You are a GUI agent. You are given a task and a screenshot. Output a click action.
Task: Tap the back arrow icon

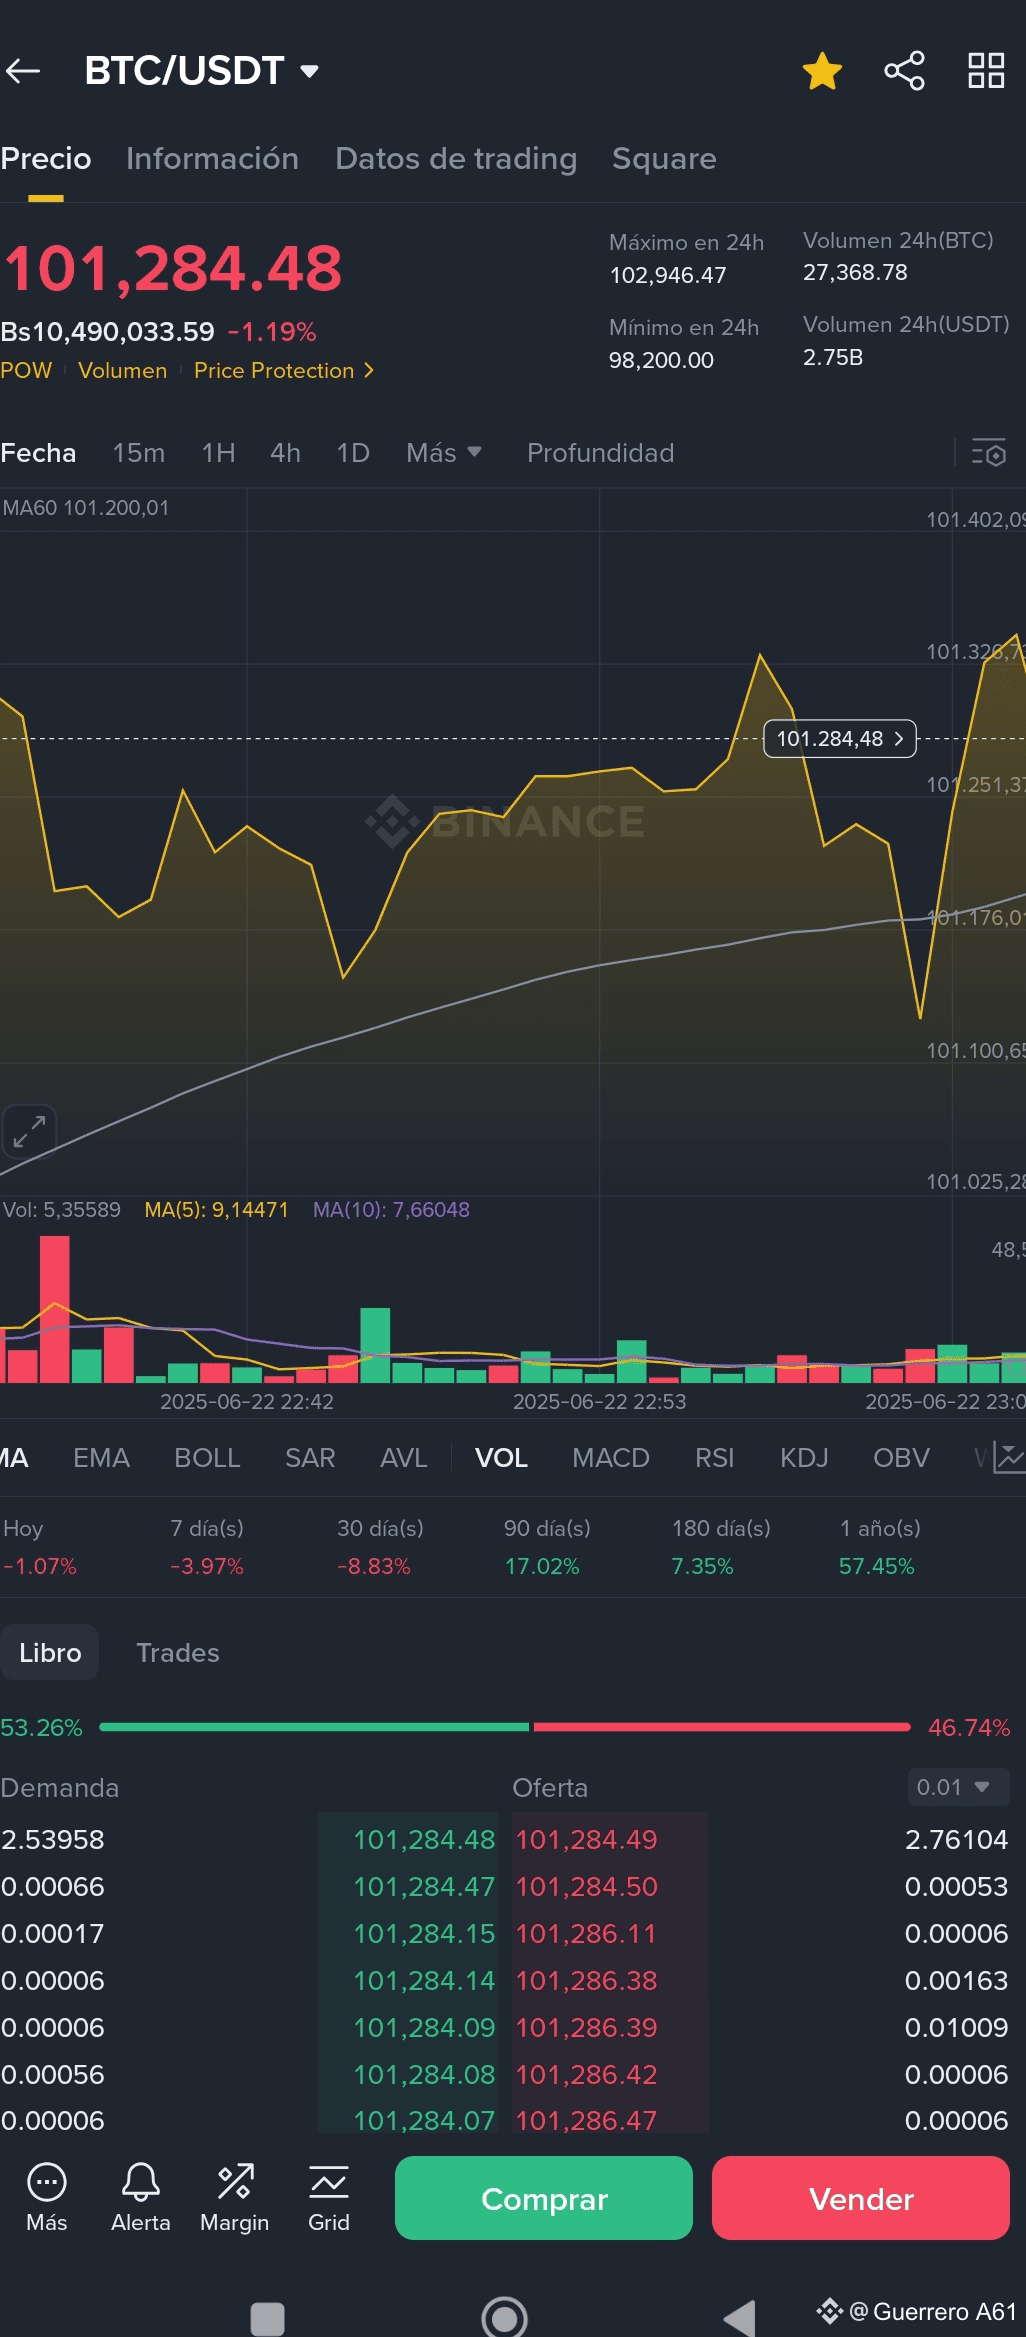pyautogui.click(x=23, y=71)
